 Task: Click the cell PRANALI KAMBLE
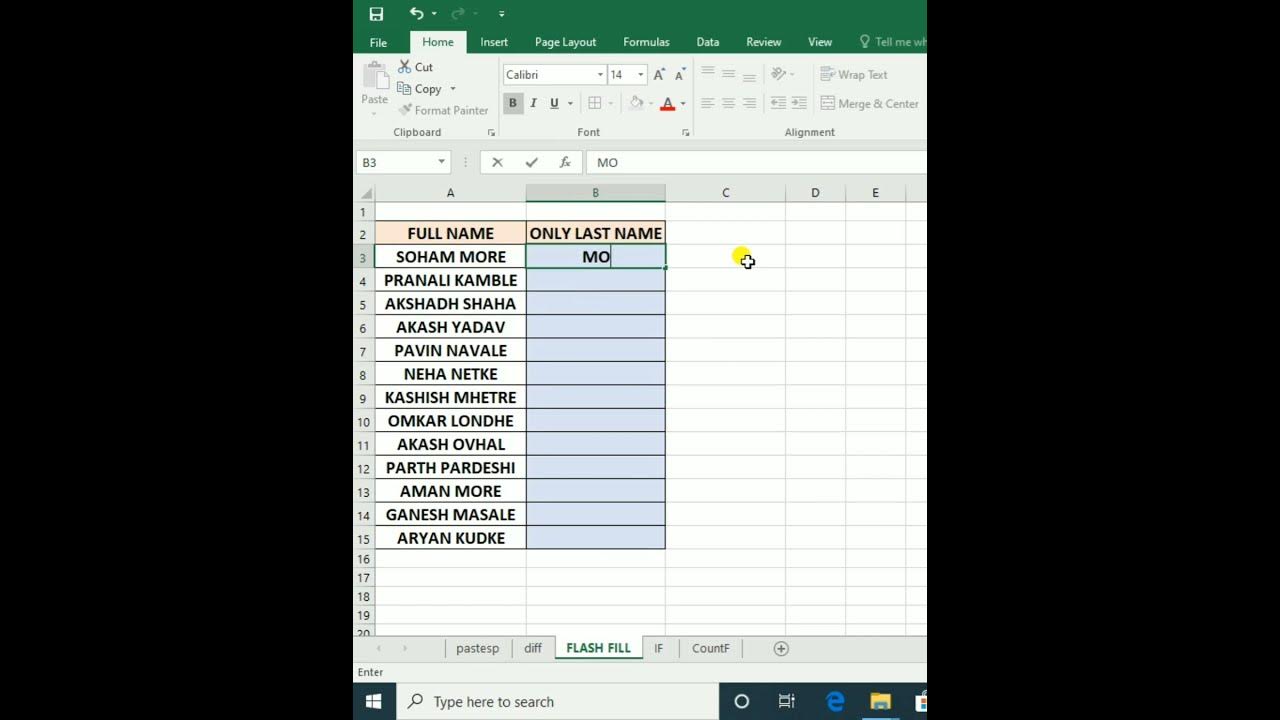(x=451, y=280)
